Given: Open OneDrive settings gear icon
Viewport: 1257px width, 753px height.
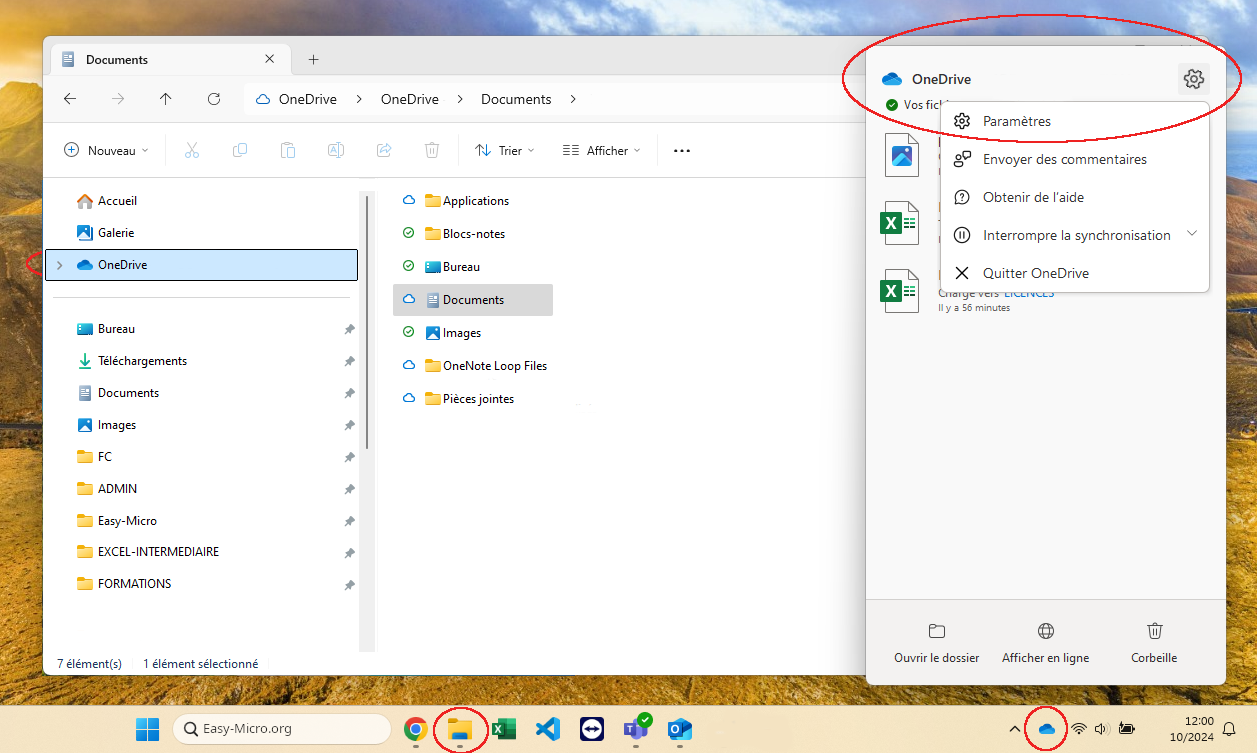Looking at the screenshot, I should pos(1193,79).
